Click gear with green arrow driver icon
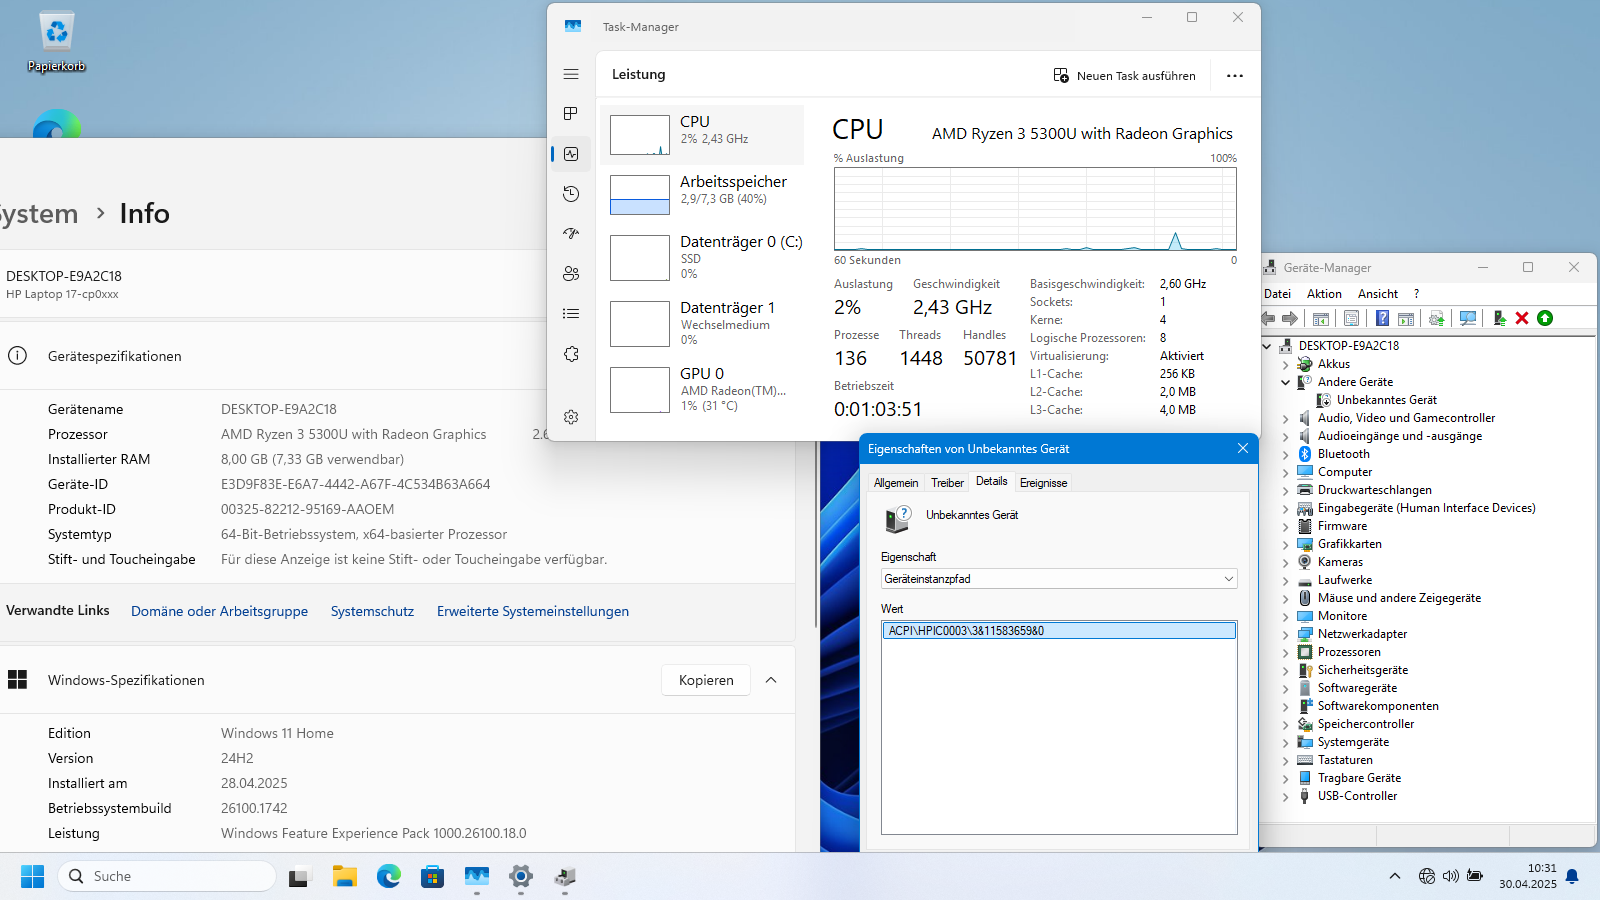 click(x=1437, y=318)
